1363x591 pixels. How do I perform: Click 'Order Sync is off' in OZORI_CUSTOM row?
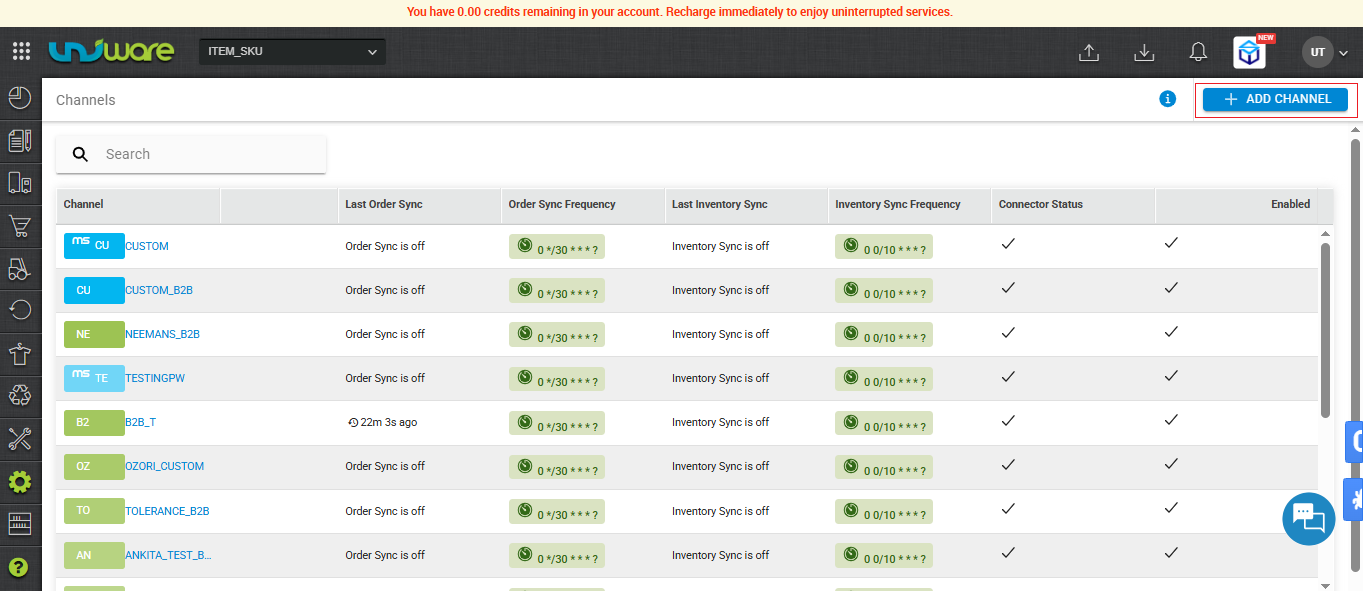pyautogui.click(x=385, y=466)
